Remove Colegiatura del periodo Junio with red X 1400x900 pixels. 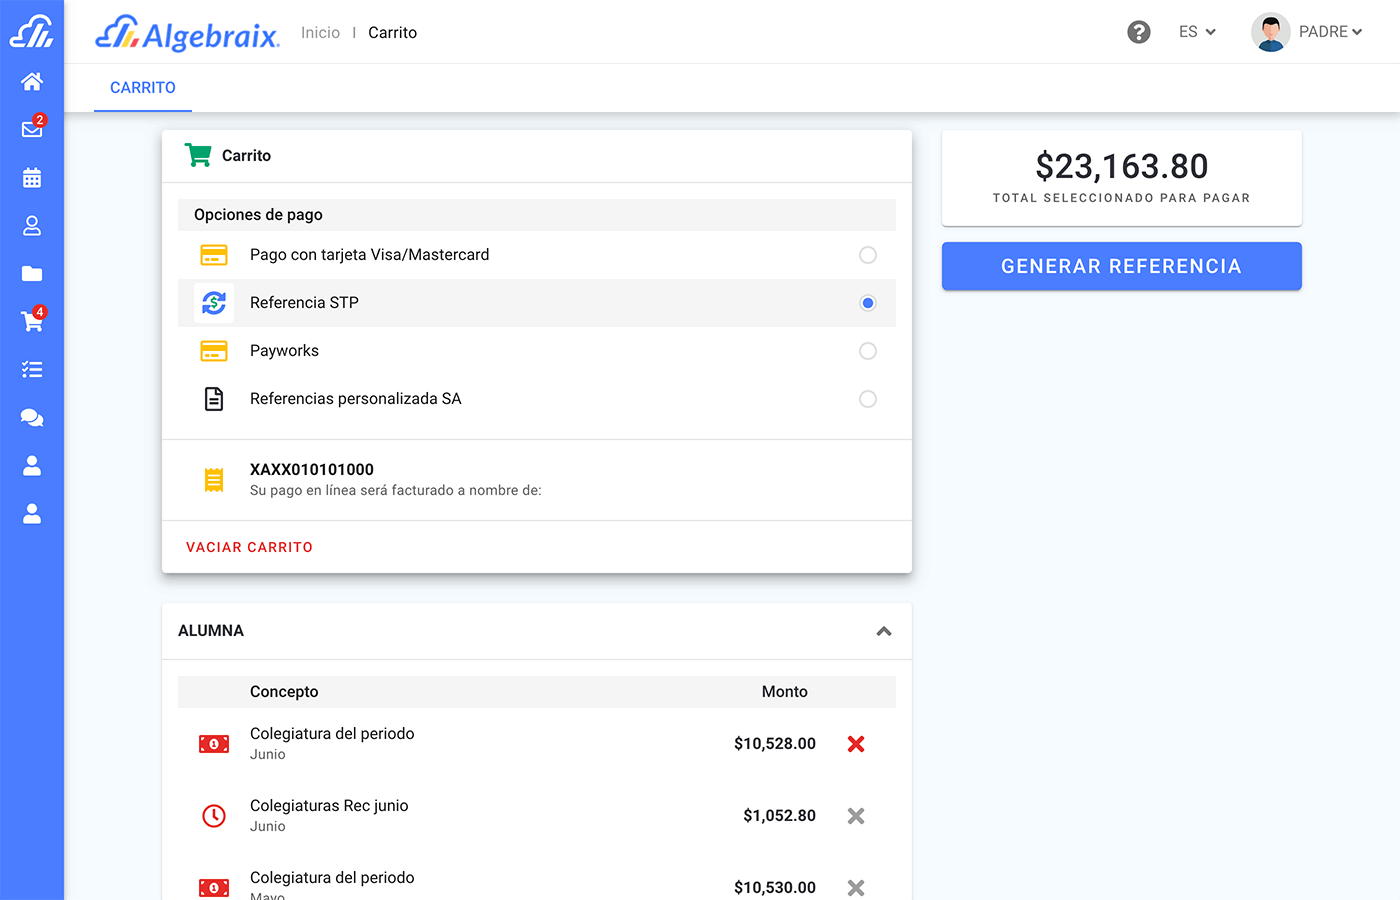(856, 744)
